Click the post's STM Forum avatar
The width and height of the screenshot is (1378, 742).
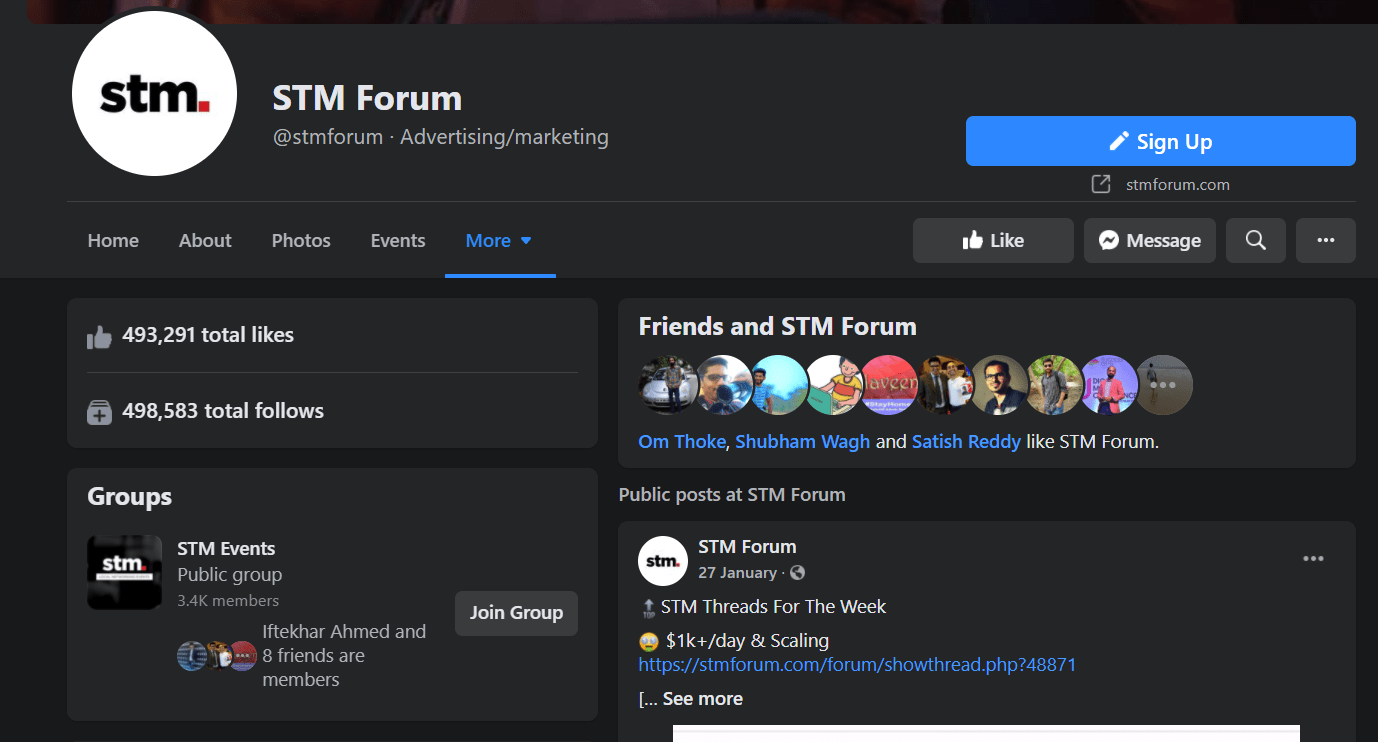coord(663,561)
